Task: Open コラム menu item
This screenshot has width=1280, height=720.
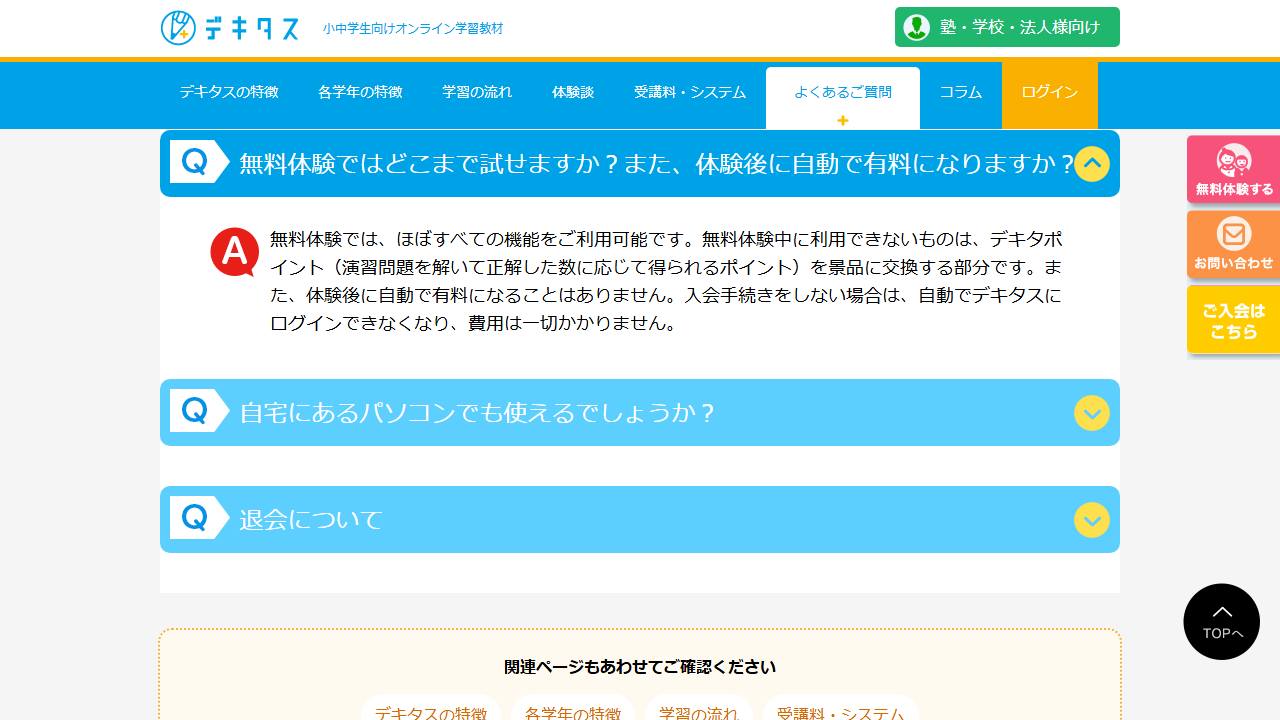Action: [961, 92]
